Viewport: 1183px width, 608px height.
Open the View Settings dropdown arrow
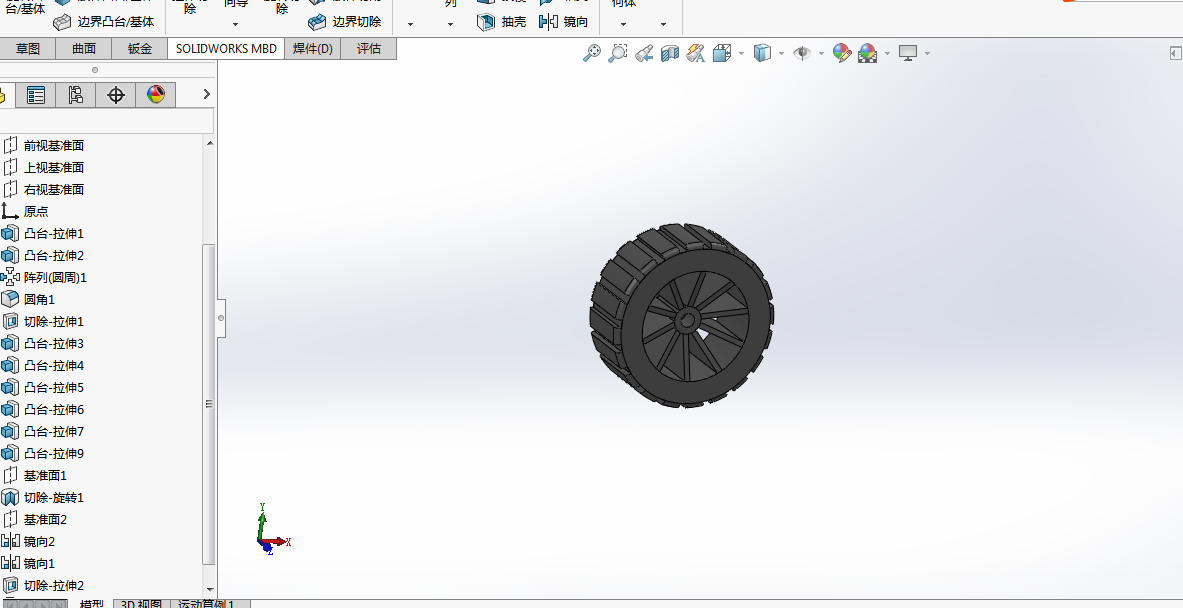pyautogui.click(x=927, y=54)
